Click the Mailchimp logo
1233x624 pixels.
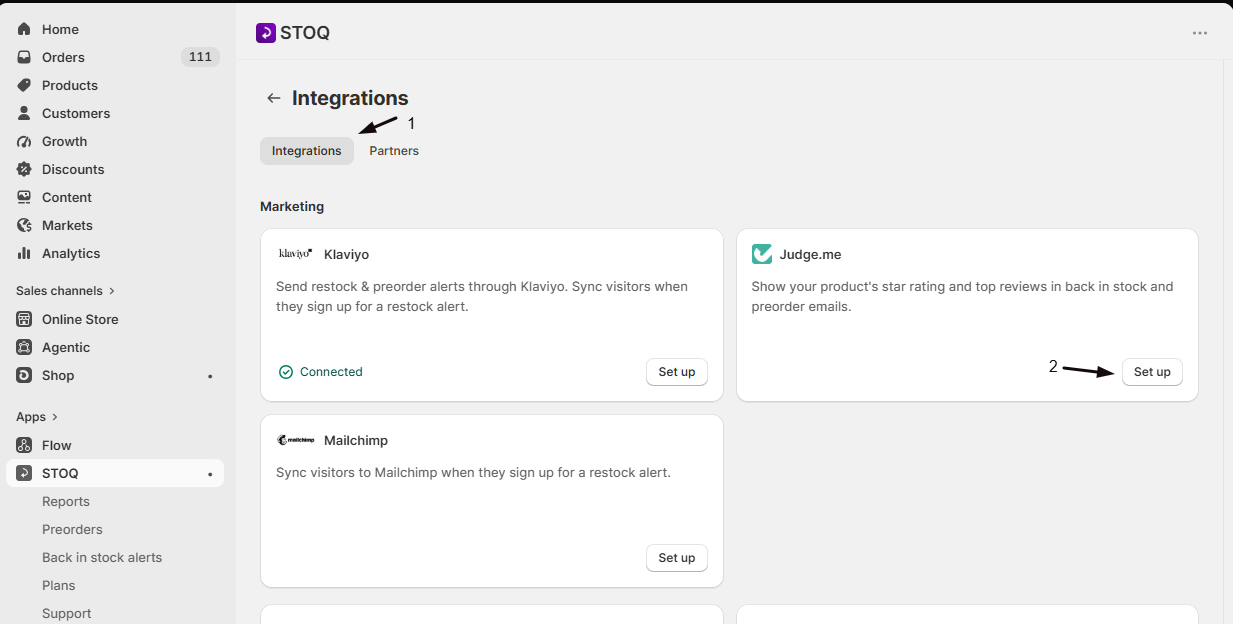tap(296, 440)
